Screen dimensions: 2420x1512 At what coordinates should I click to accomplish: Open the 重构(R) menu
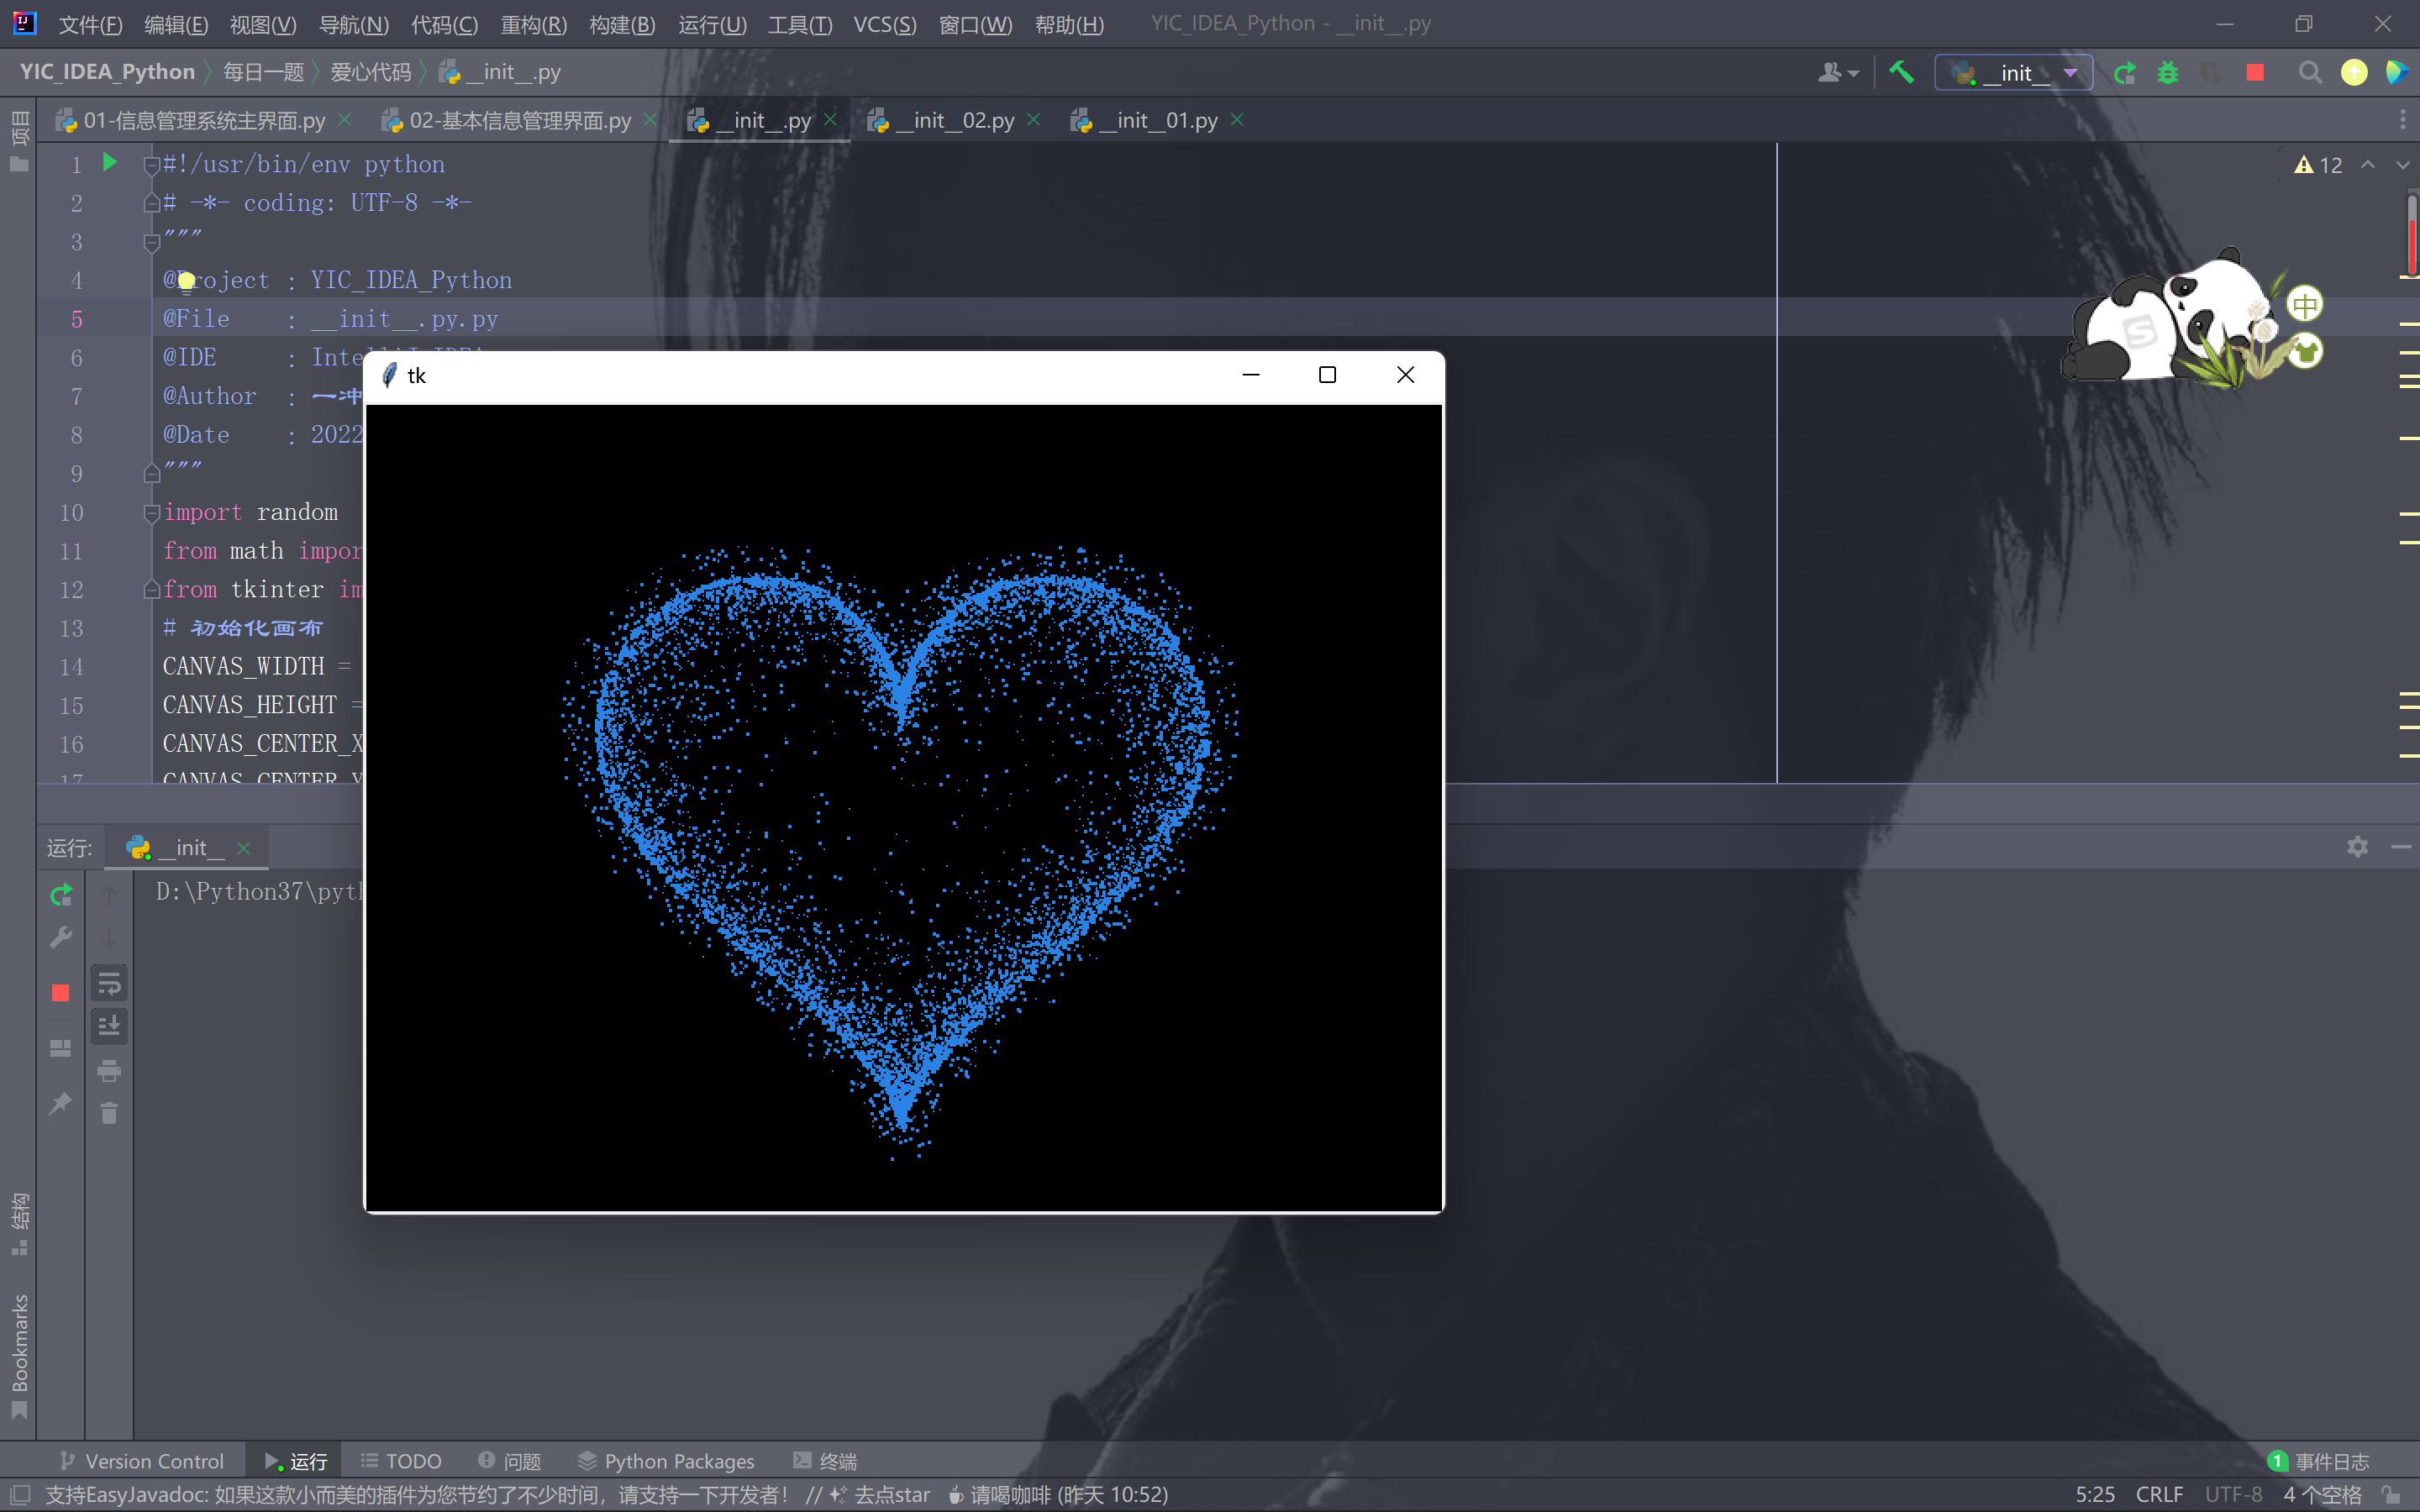533,24
